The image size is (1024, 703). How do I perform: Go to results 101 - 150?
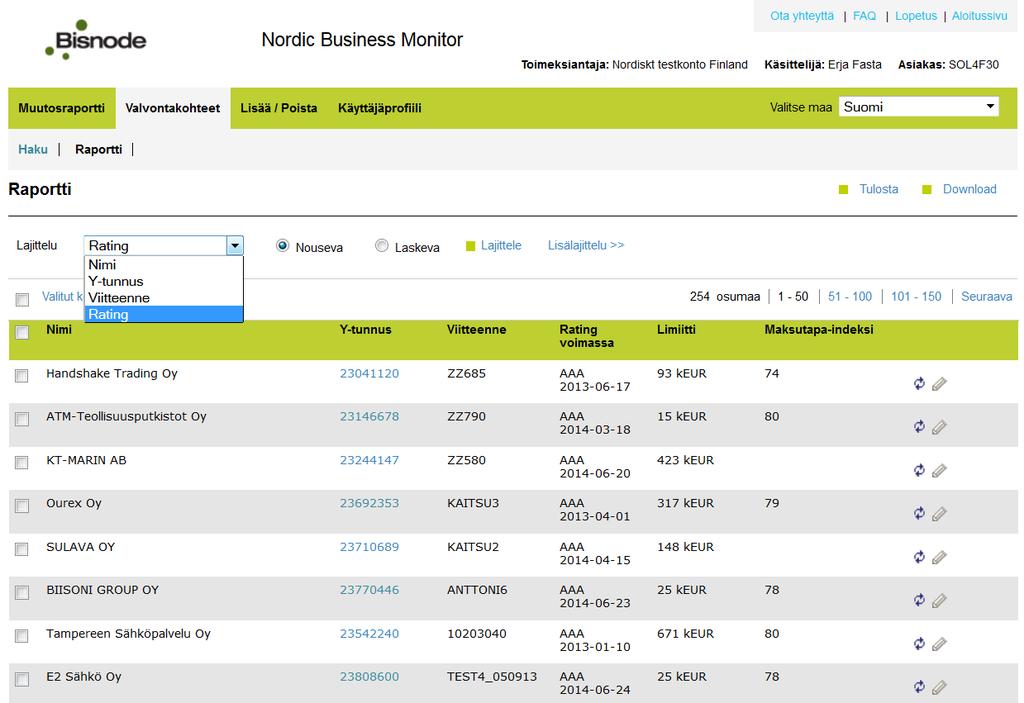point(916,296)
